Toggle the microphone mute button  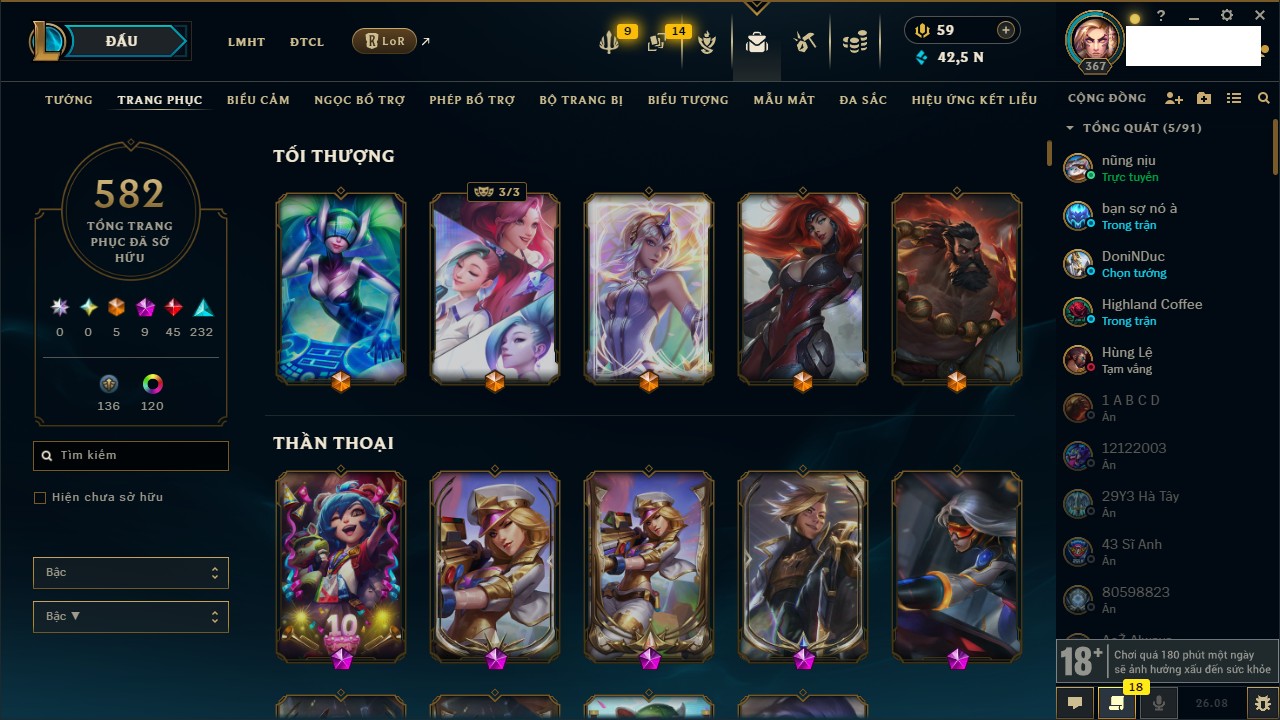tap(1159, 703)
